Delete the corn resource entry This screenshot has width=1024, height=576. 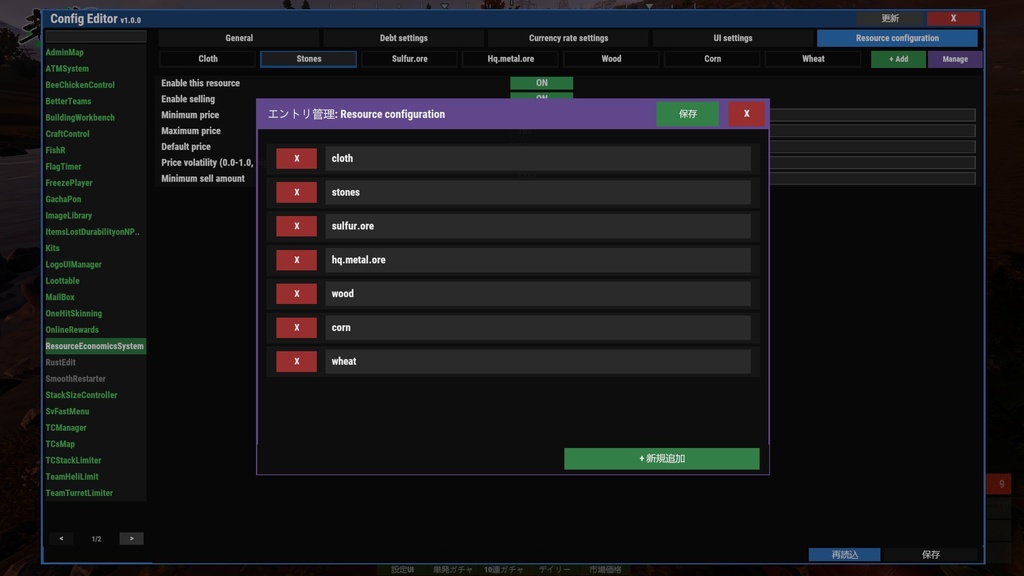[296, 327]
